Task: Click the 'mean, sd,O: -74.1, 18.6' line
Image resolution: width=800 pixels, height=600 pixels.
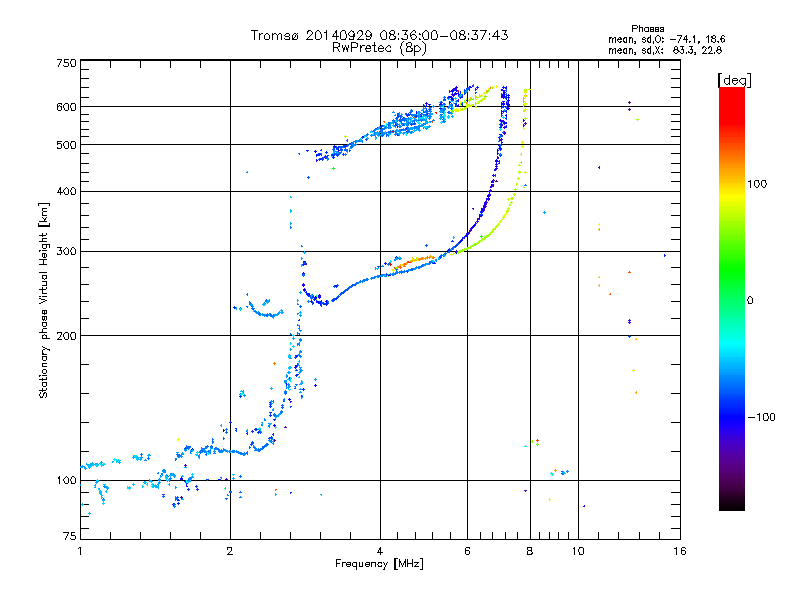Action: 666,39
